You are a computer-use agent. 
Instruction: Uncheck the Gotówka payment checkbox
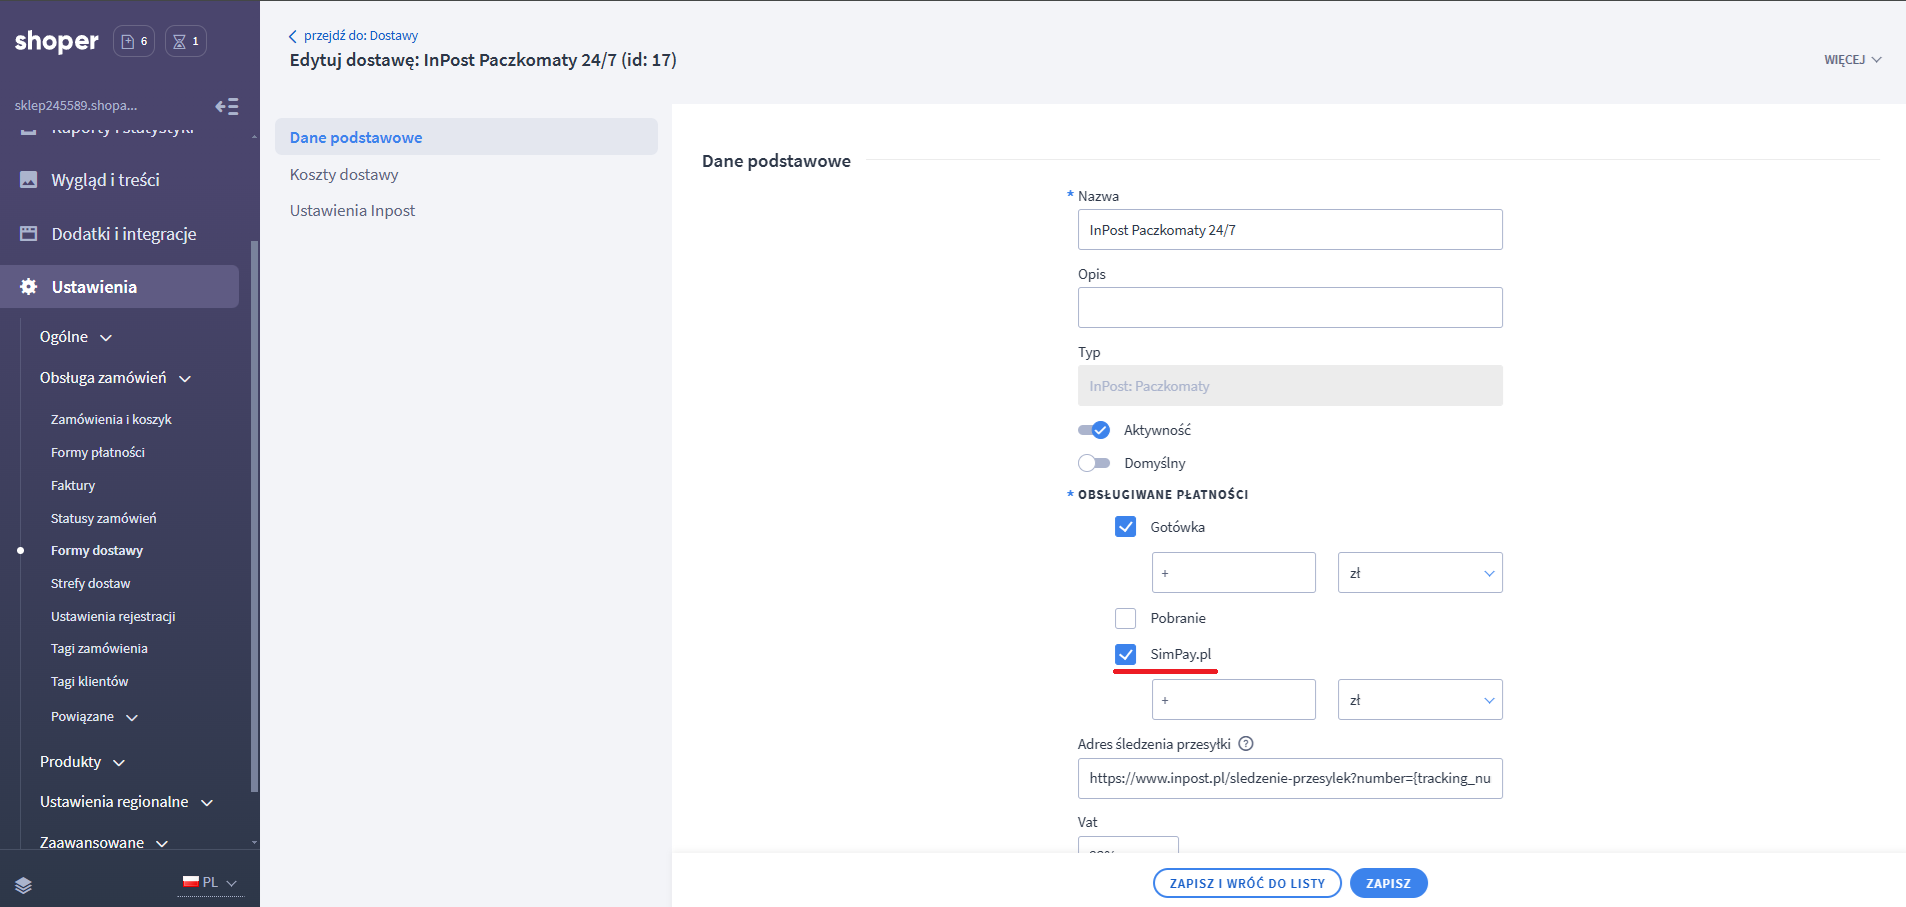(1125, 527)
